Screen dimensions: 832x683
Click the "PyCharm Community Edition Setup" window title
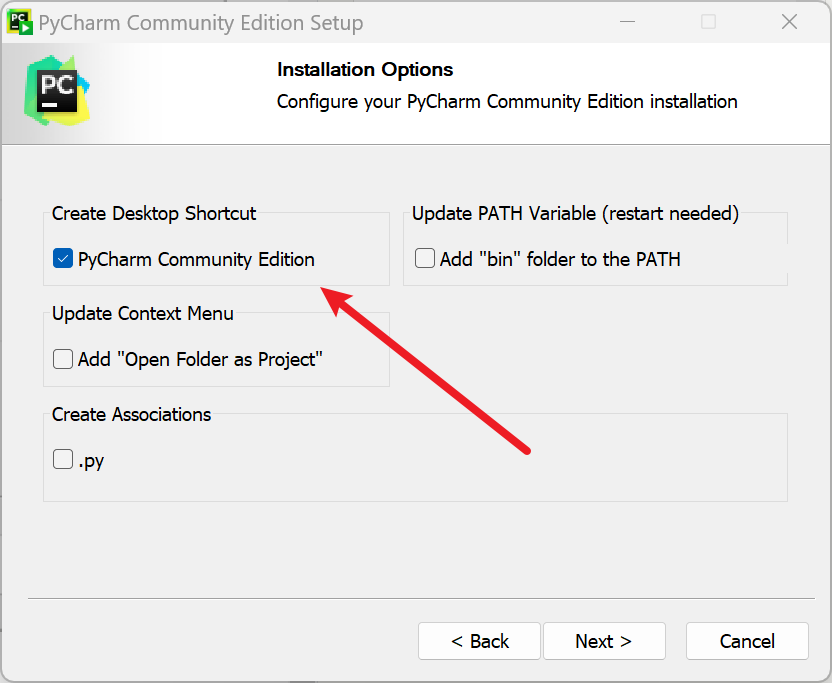(200, 22)
